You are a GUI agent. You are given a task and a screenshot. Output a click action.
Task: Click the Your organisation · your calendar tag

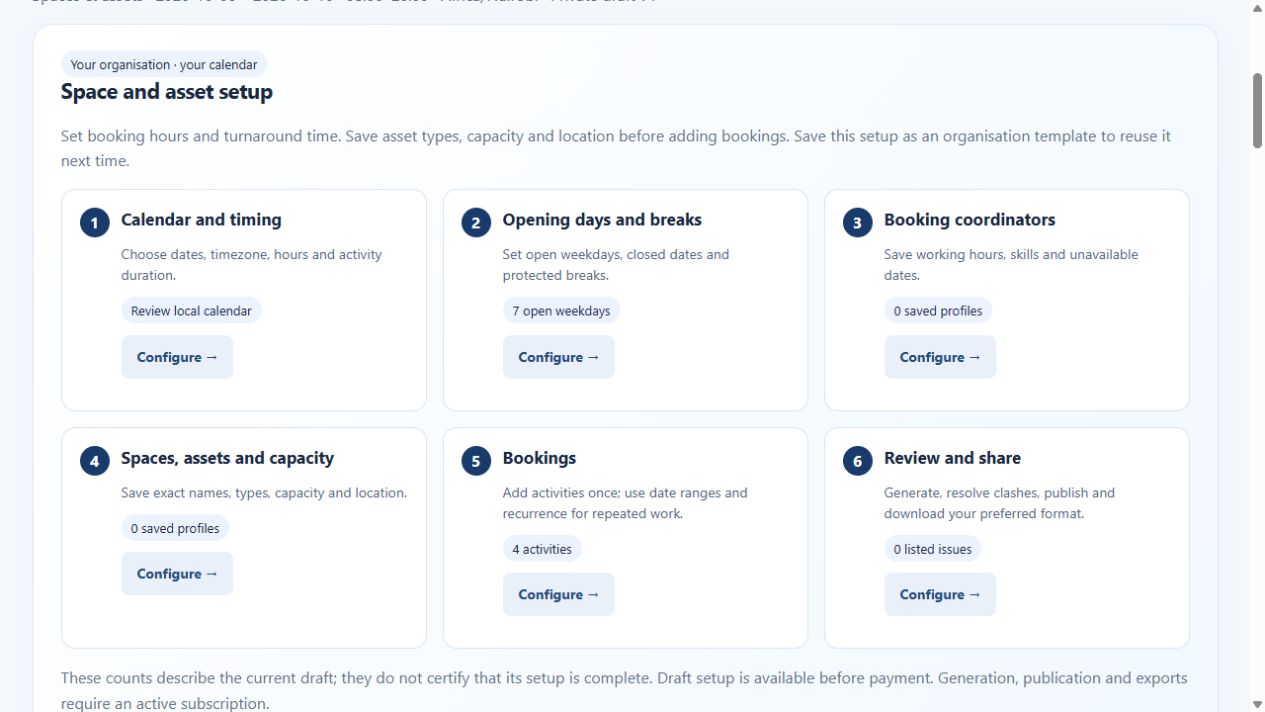click(x=164, y=65)
